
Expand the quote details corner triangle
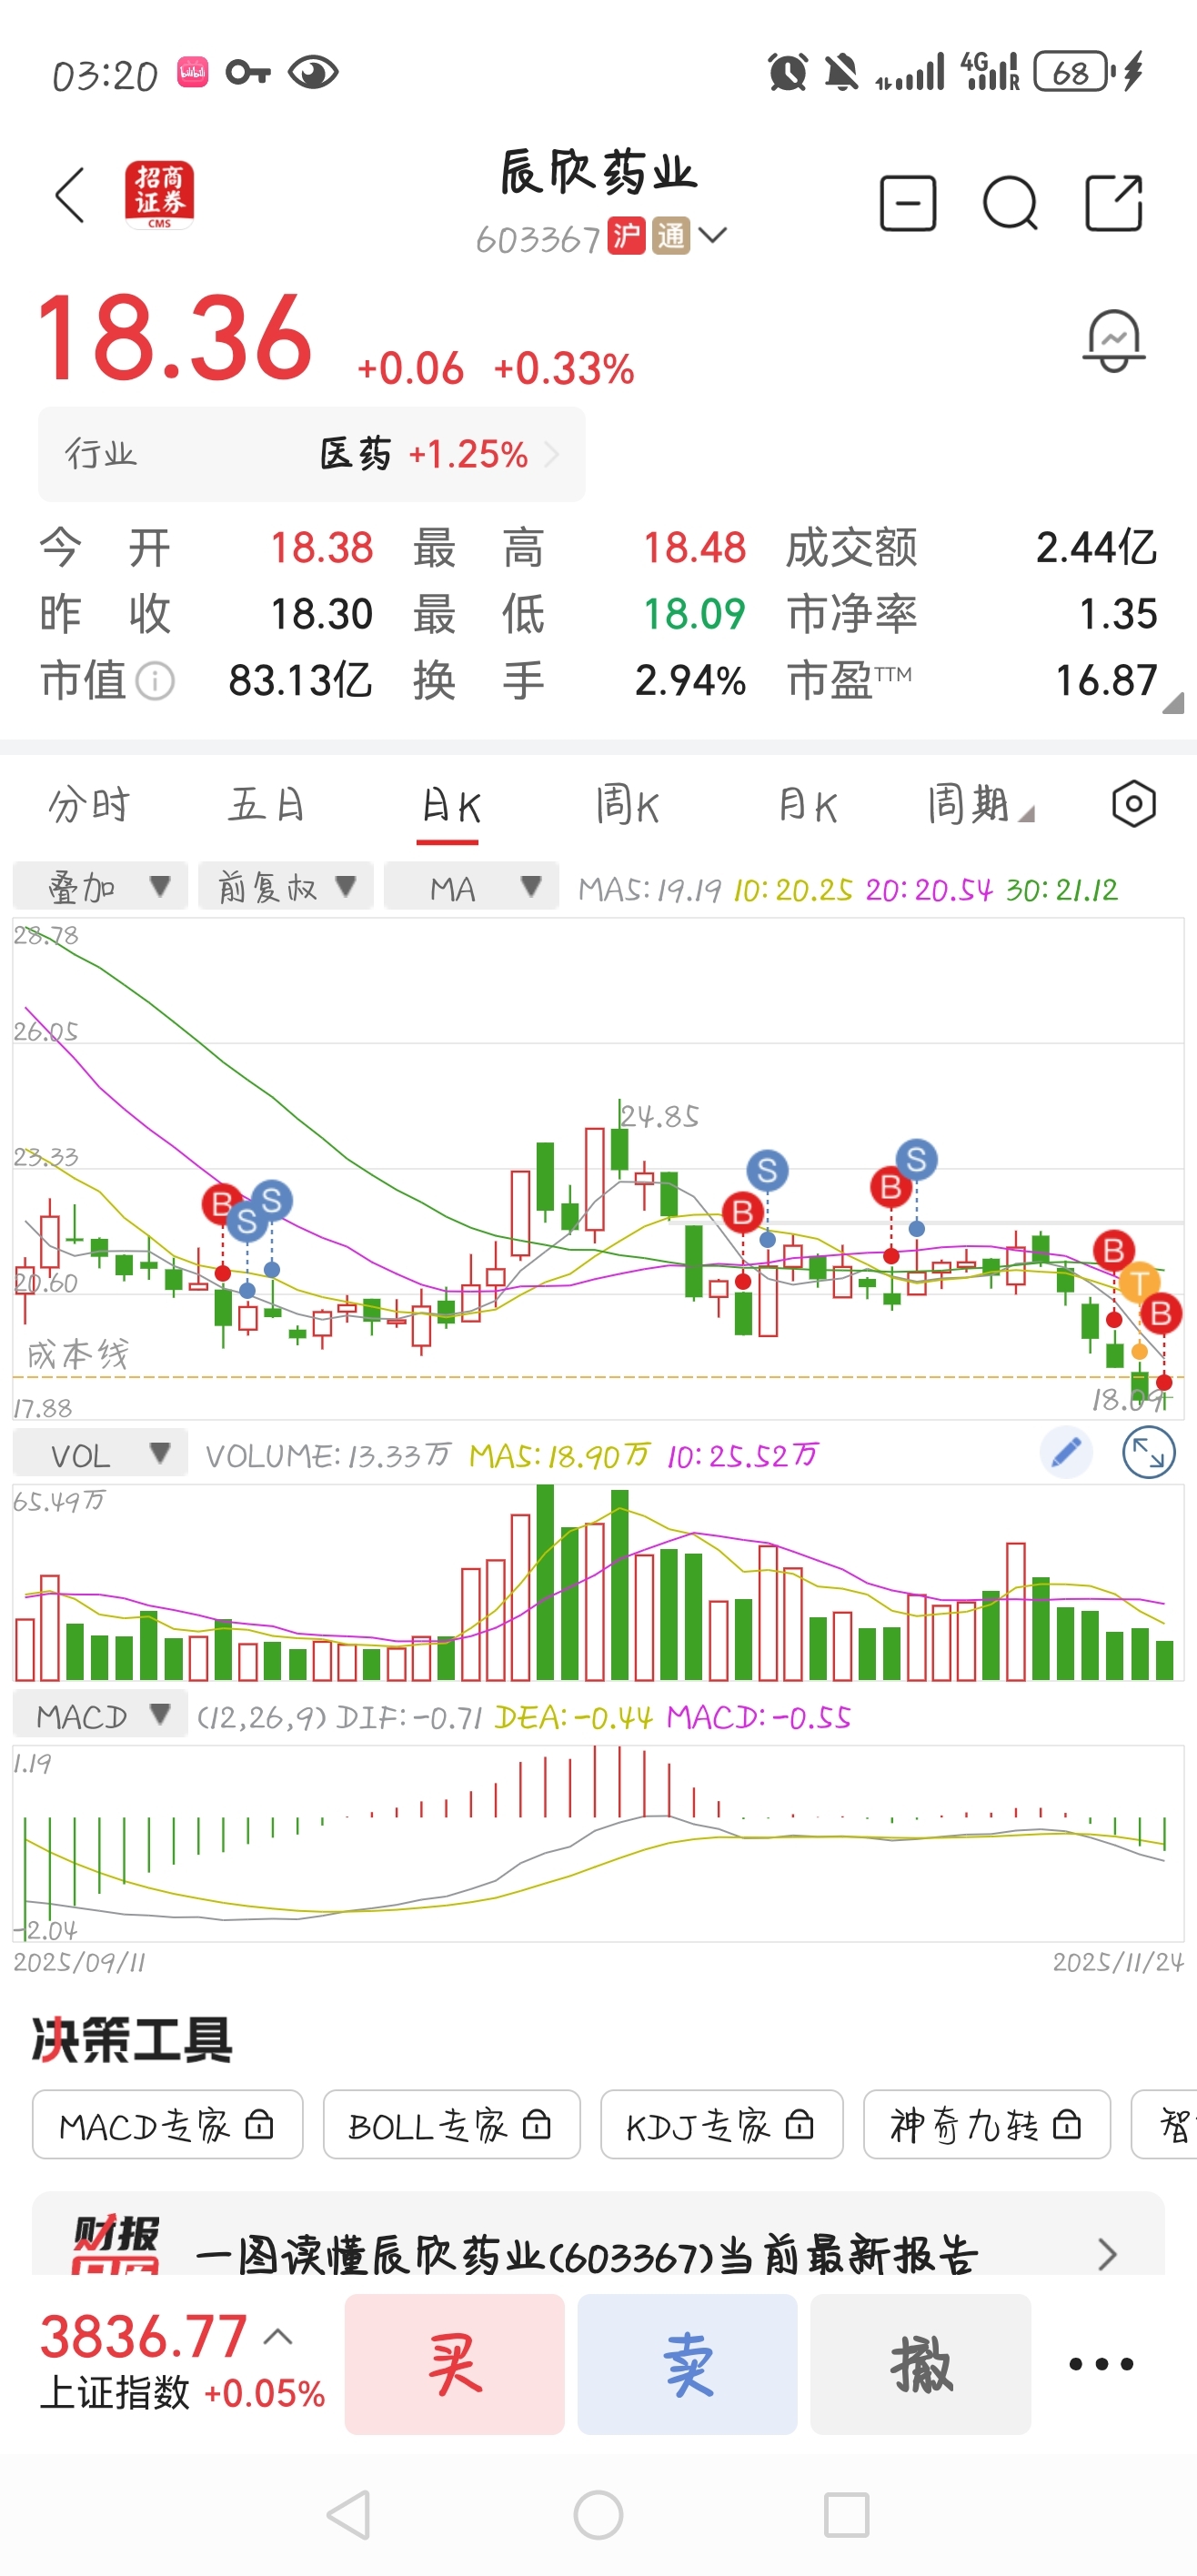click(x=1173, y=702)
